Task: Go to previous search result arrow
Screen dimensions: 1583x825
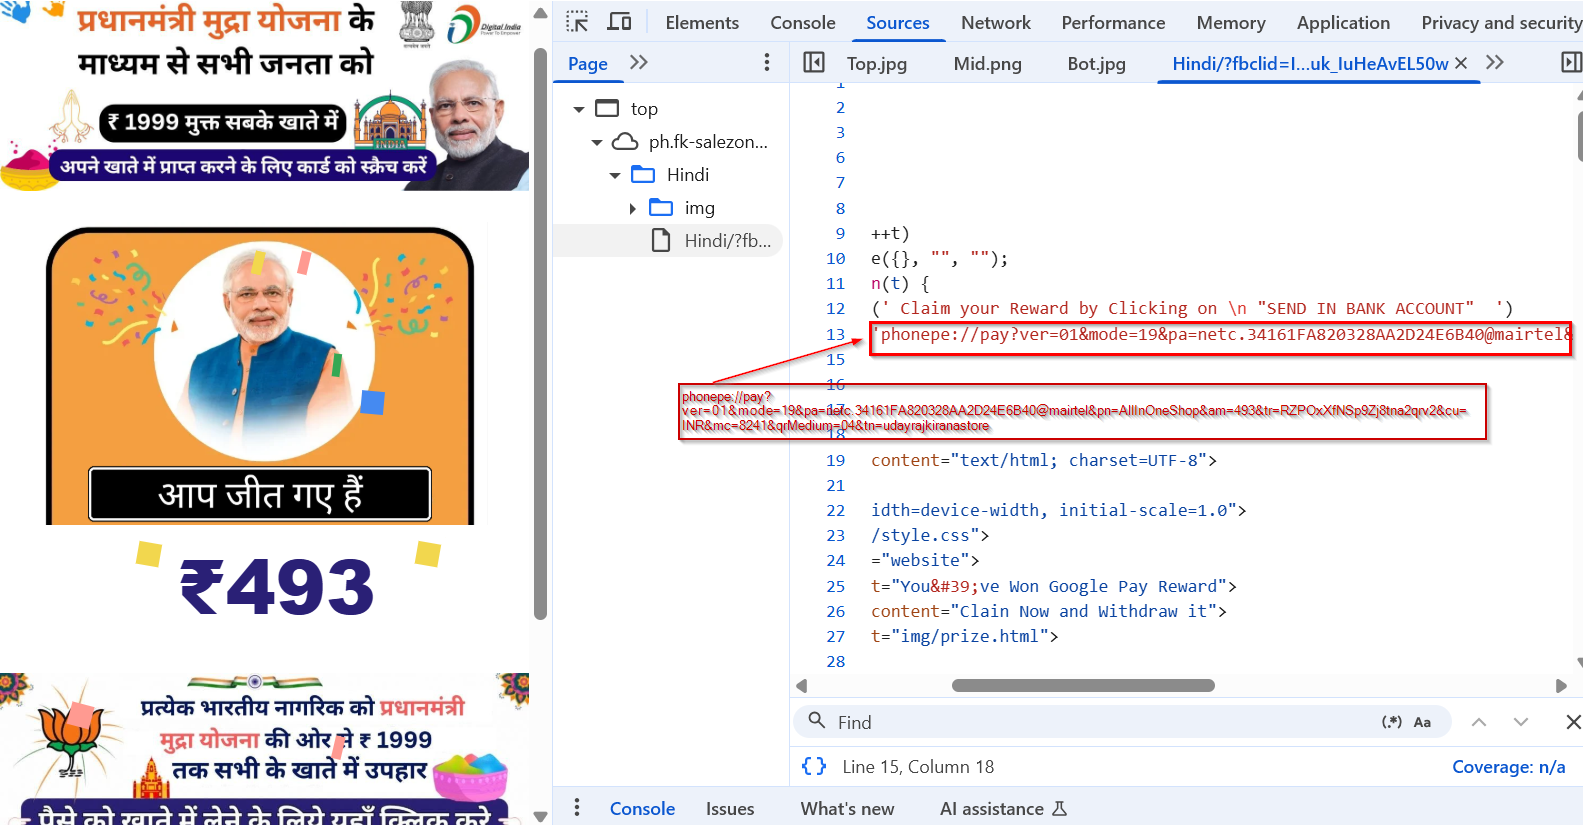Action: [1479, 722]
